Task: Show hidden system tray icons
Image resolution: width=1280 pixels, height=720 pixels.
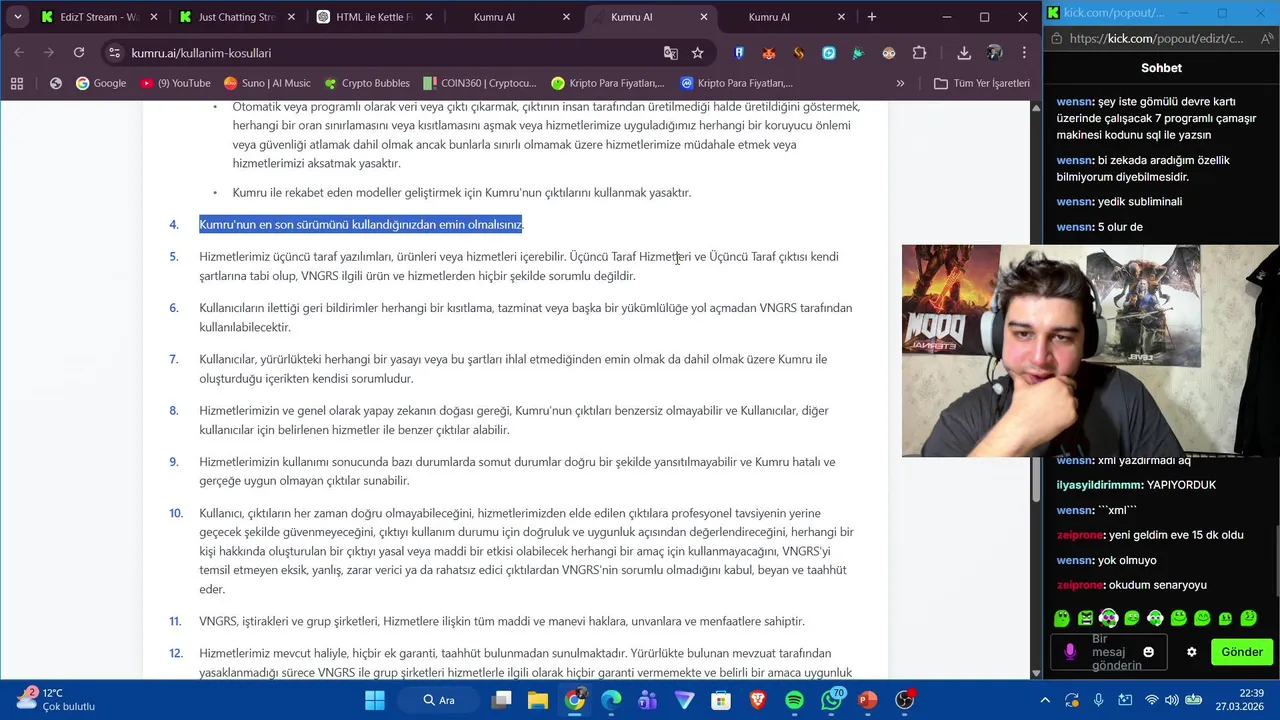Action: pyautogui.click(x=1045, y=700)
